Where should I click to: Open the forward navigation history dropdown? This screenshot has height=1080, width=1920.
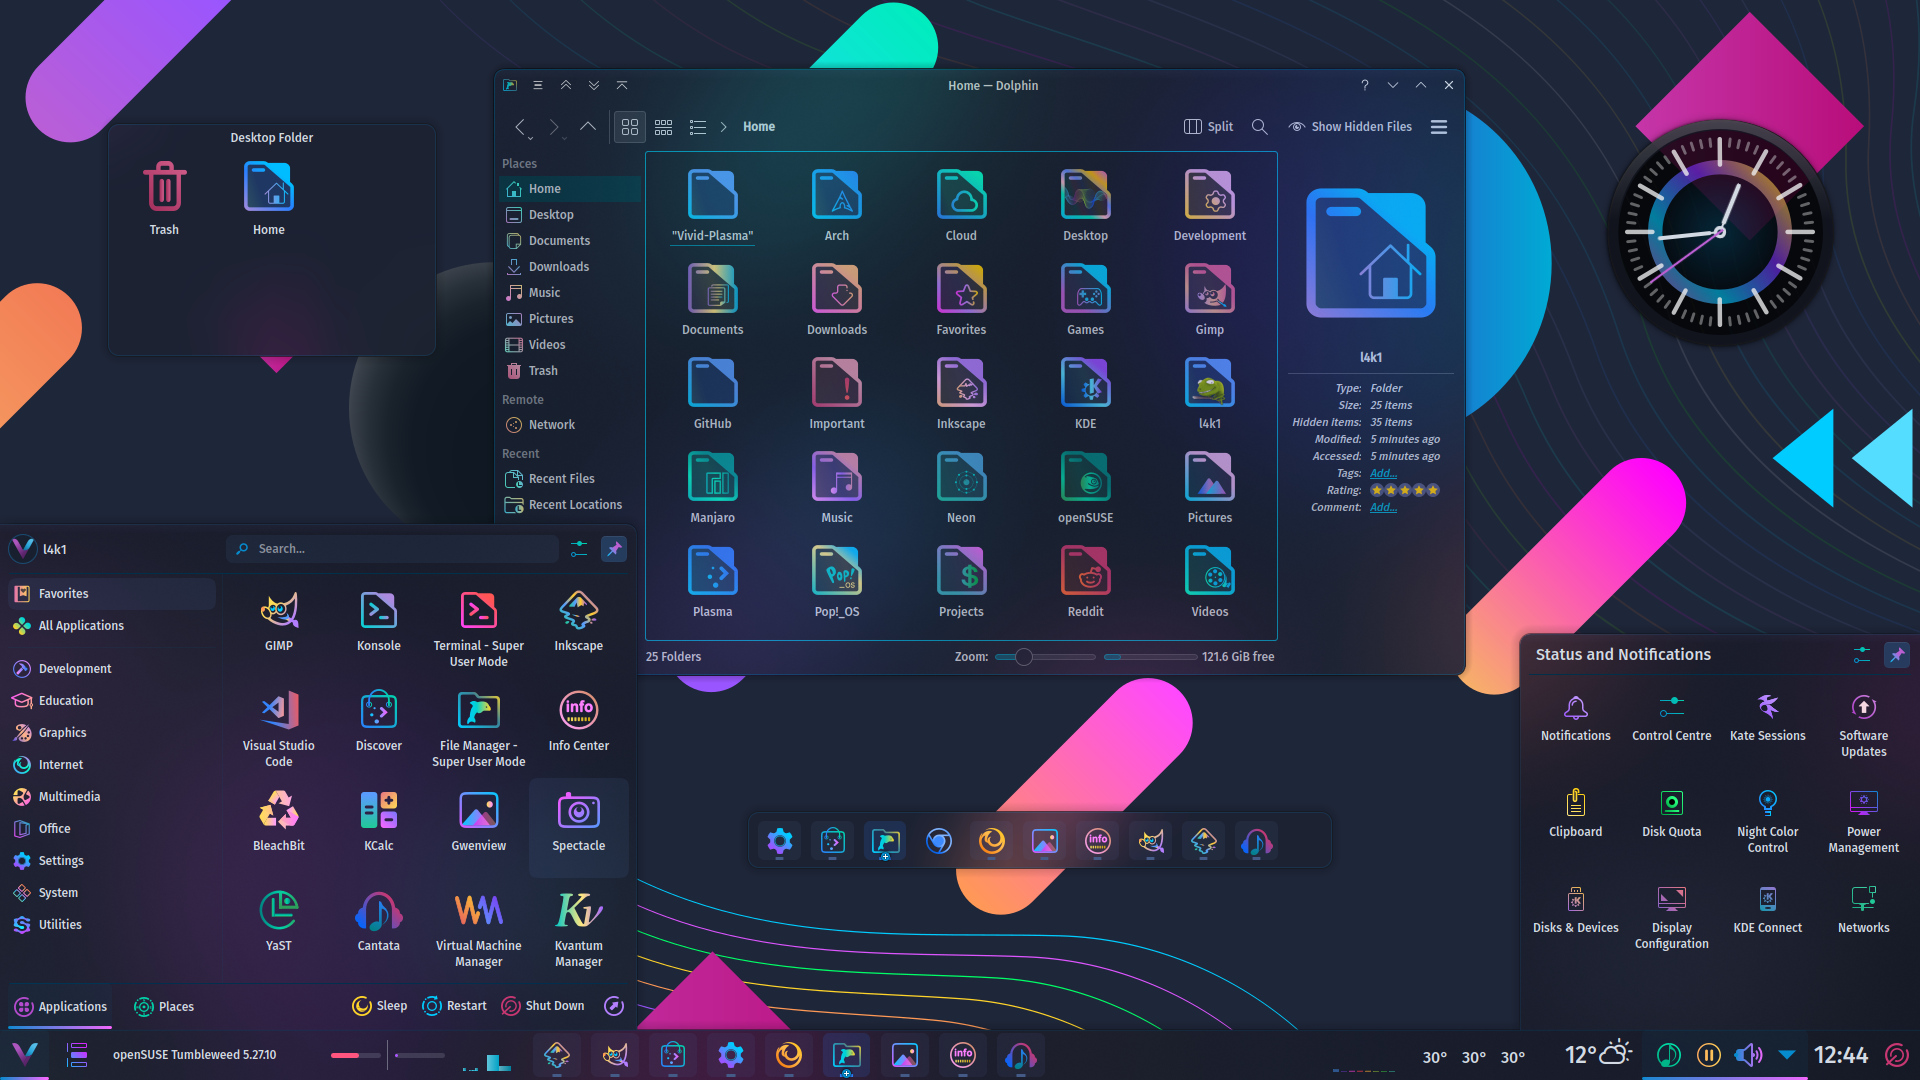(x=564, y=137)
